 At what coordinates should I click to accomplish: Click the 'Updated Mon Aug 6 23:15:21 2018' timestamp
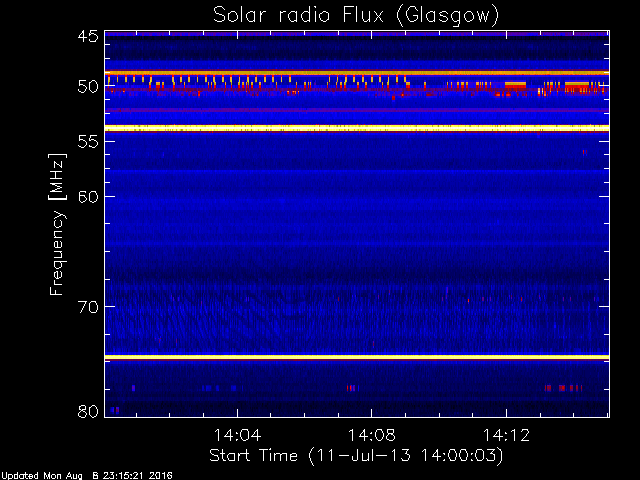[x=87, y=476]
